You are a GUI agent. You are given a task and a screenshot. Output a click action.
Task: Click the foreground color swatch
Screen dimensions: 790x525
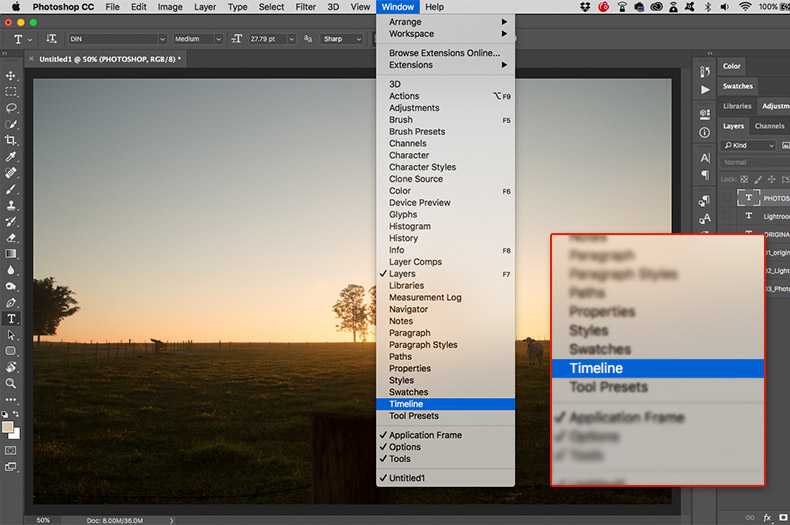pos(8,427)
